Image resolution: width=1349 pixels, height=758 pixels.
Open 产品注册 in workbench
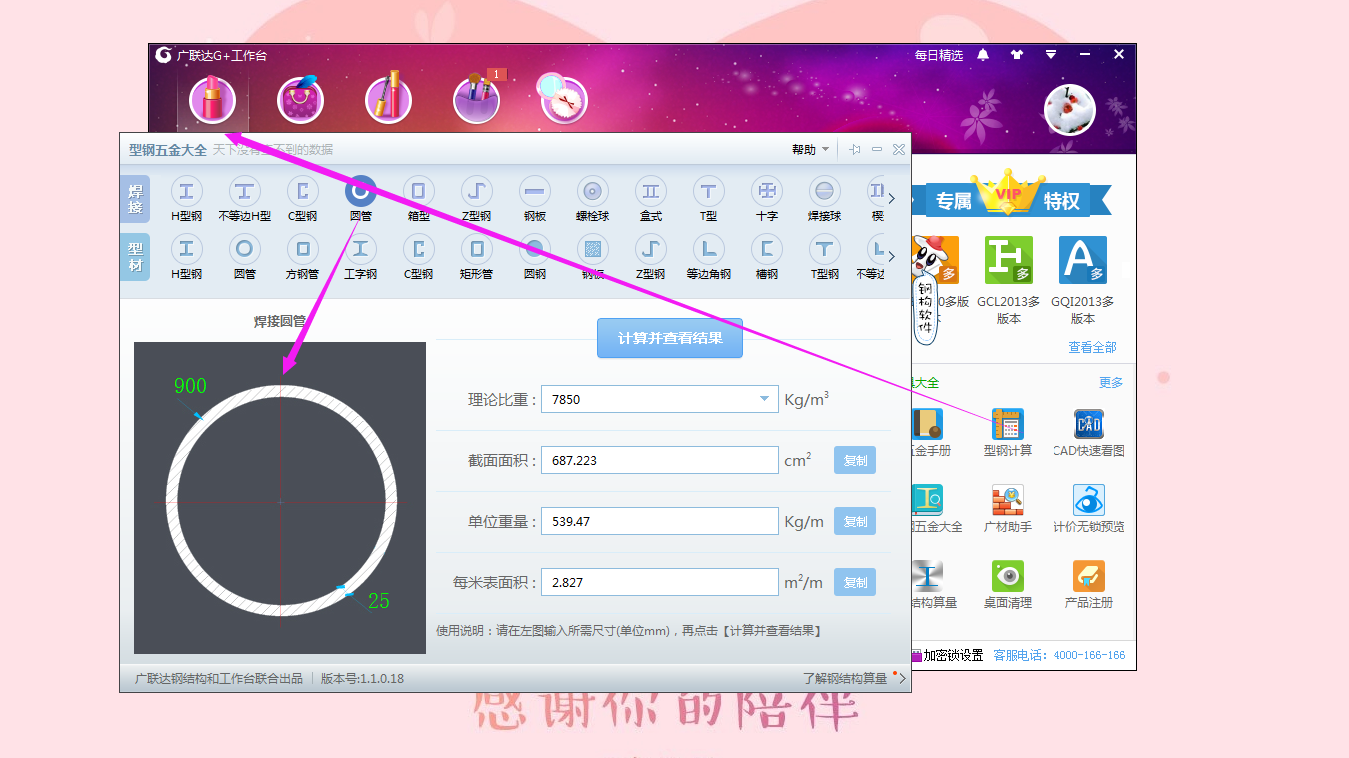1089,584
